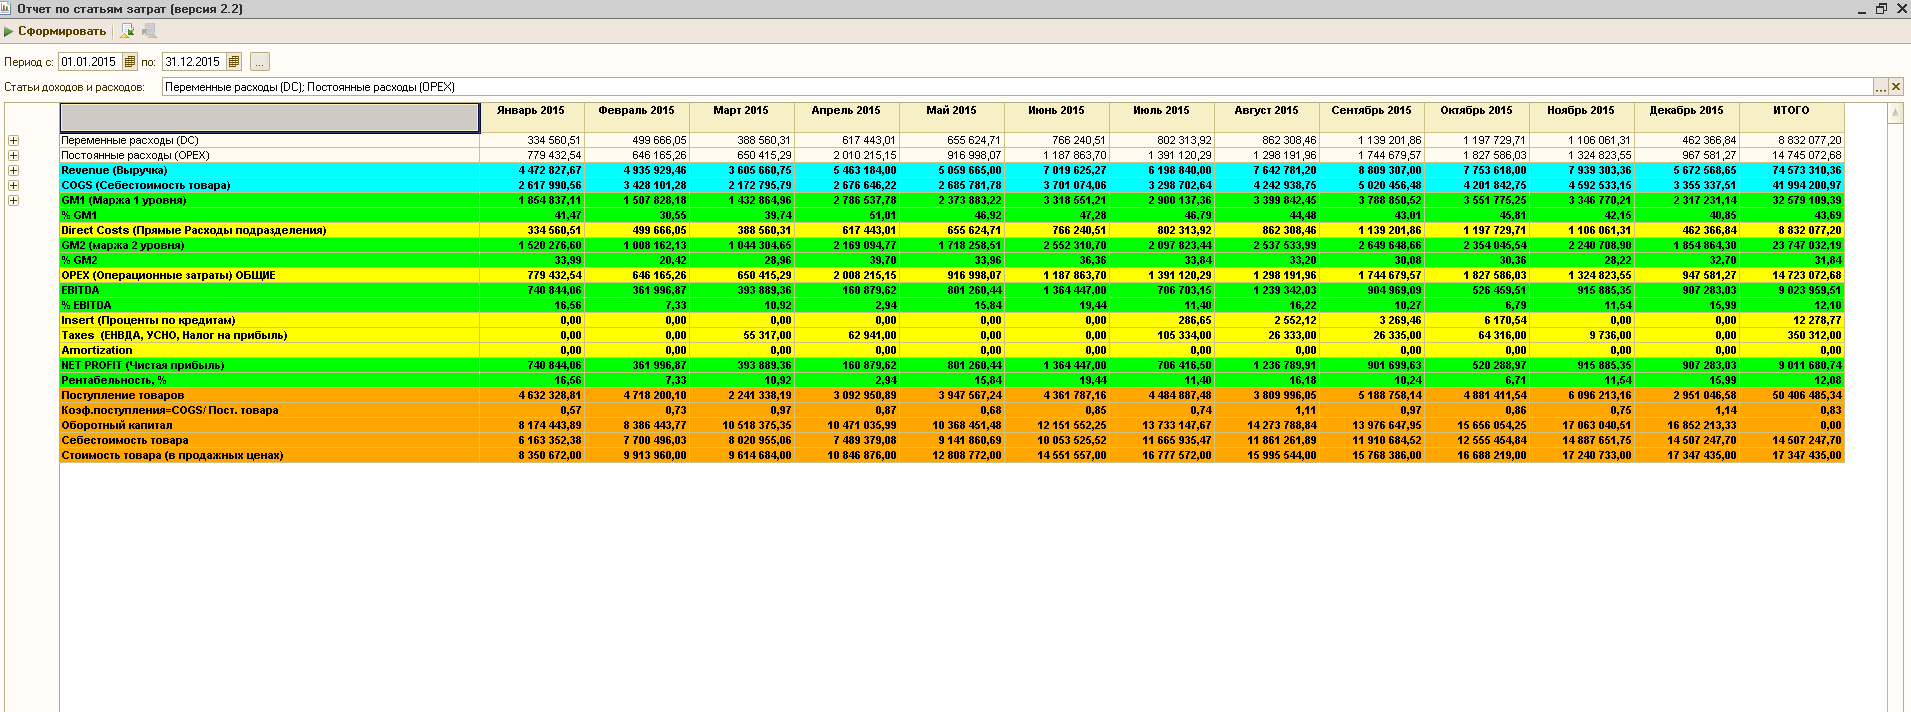The width and height of the screenshot is (1911, 712).
Task: Click the period start date field
Action: [x=90, y=62]
